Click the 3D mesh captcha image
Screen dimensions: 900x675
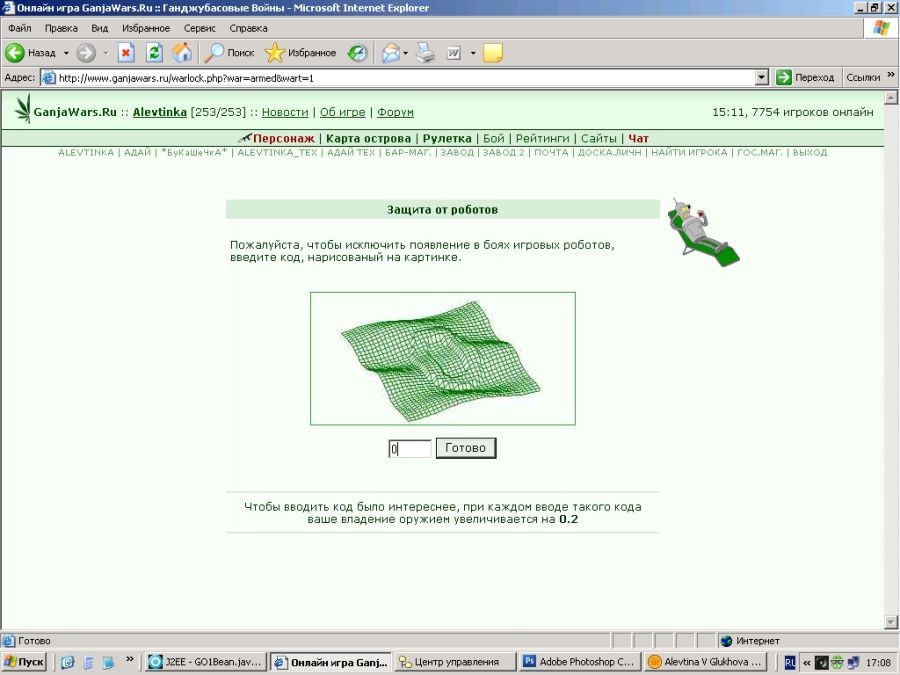[x=443, y=359]
